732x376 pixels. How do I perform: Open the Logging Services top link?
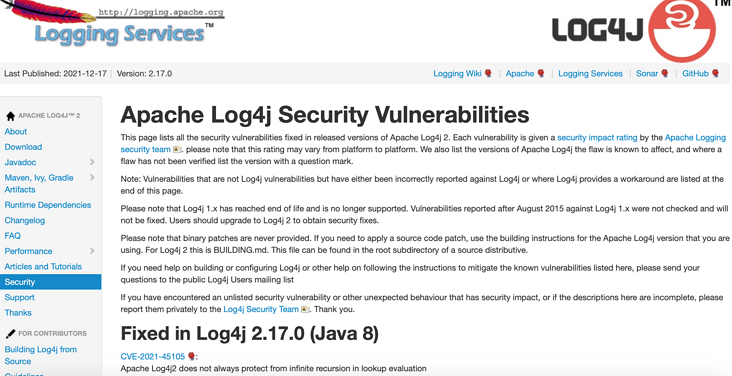point(590,73)
